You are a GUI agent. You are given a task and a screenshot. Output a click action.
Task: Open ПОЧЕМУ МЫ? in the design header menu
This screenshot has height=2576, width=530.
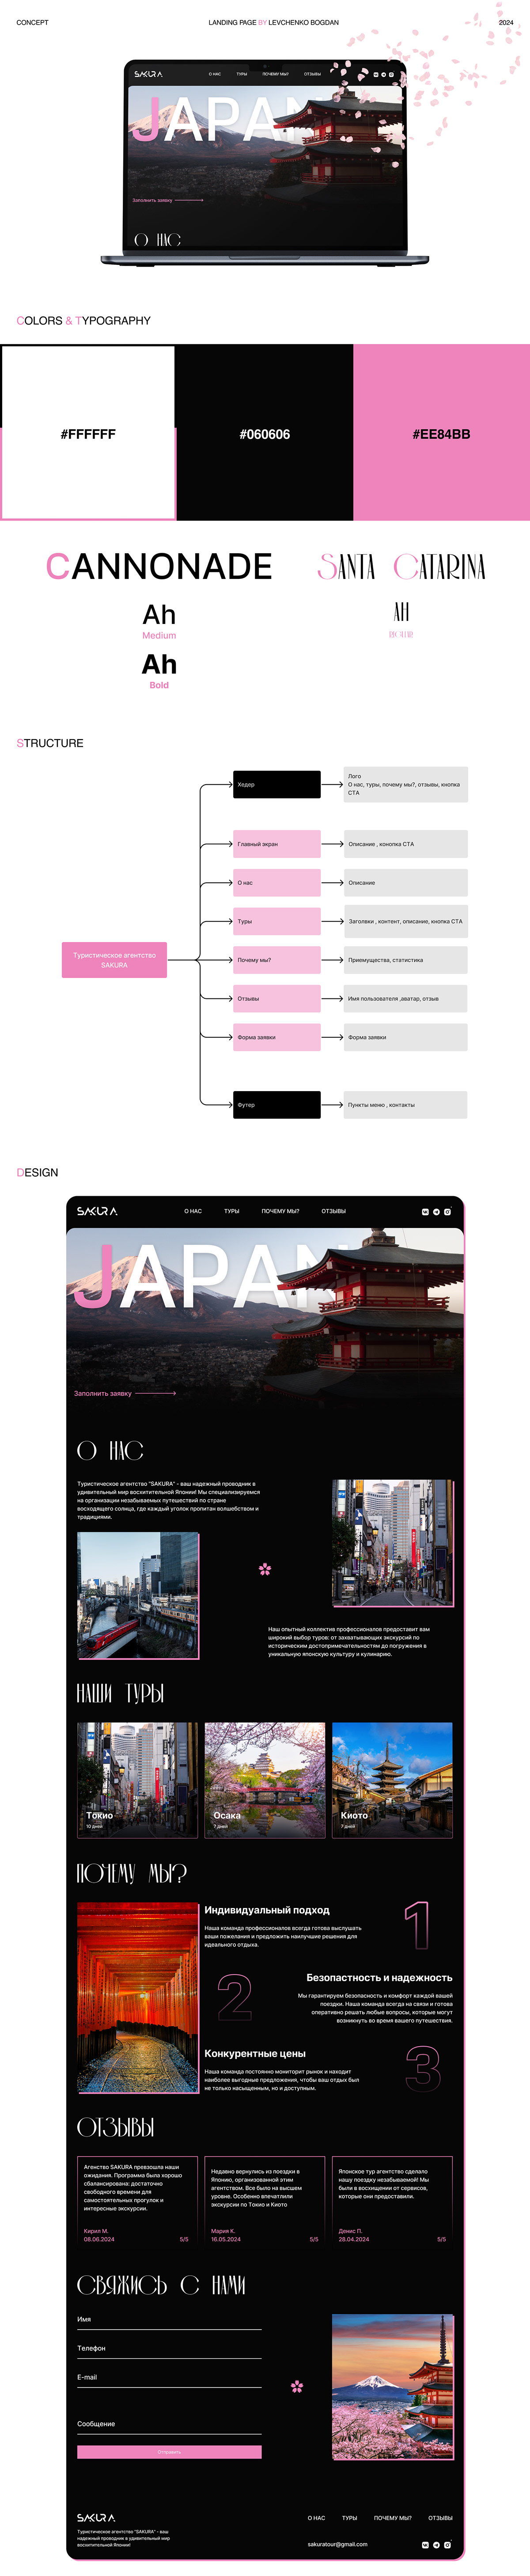[x=281, y=1211]
